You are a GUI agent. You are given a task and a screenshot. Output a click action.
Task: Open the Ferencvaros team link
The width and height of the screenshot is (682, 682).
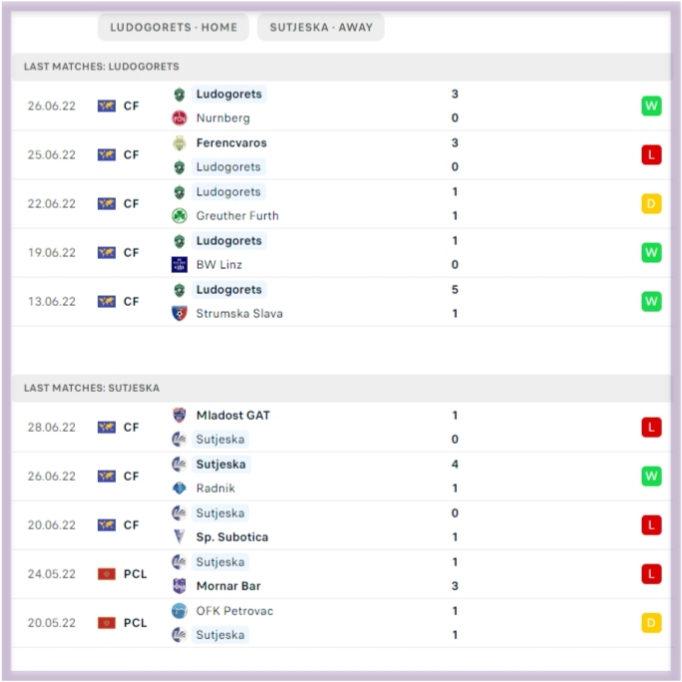pos(231,143)
